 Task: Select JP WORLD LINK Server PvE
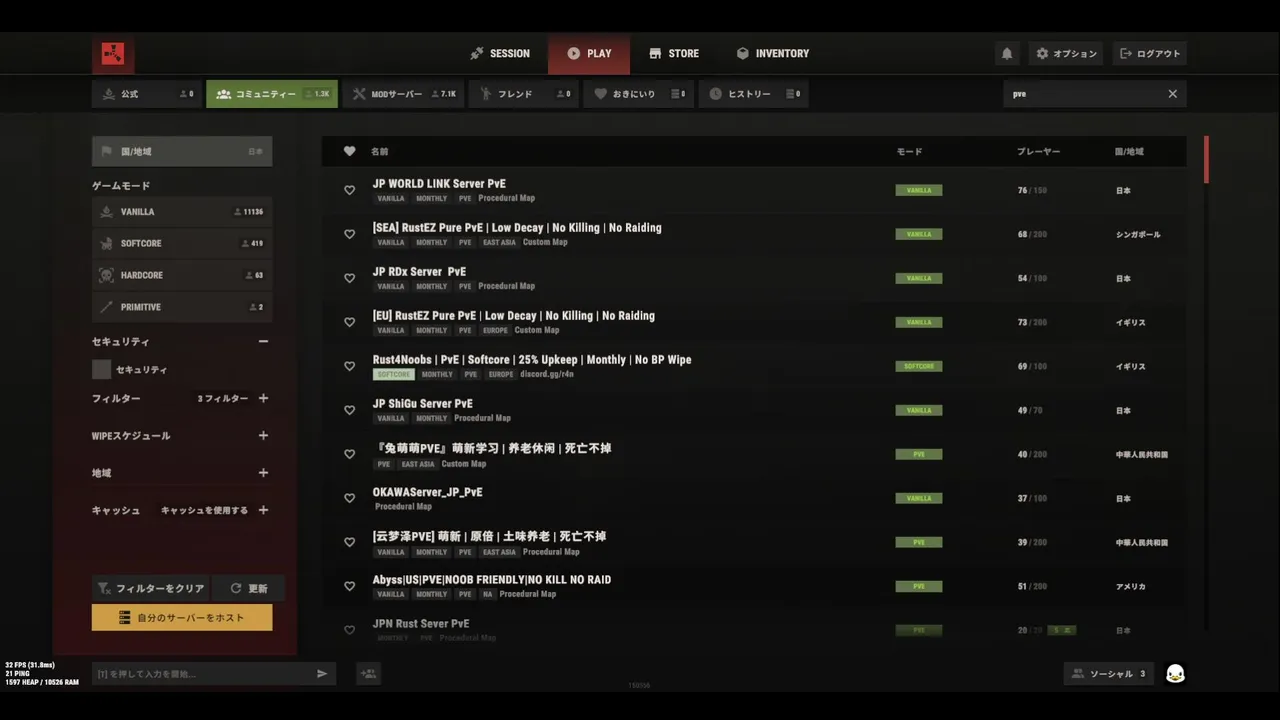(x=754, y=190)
